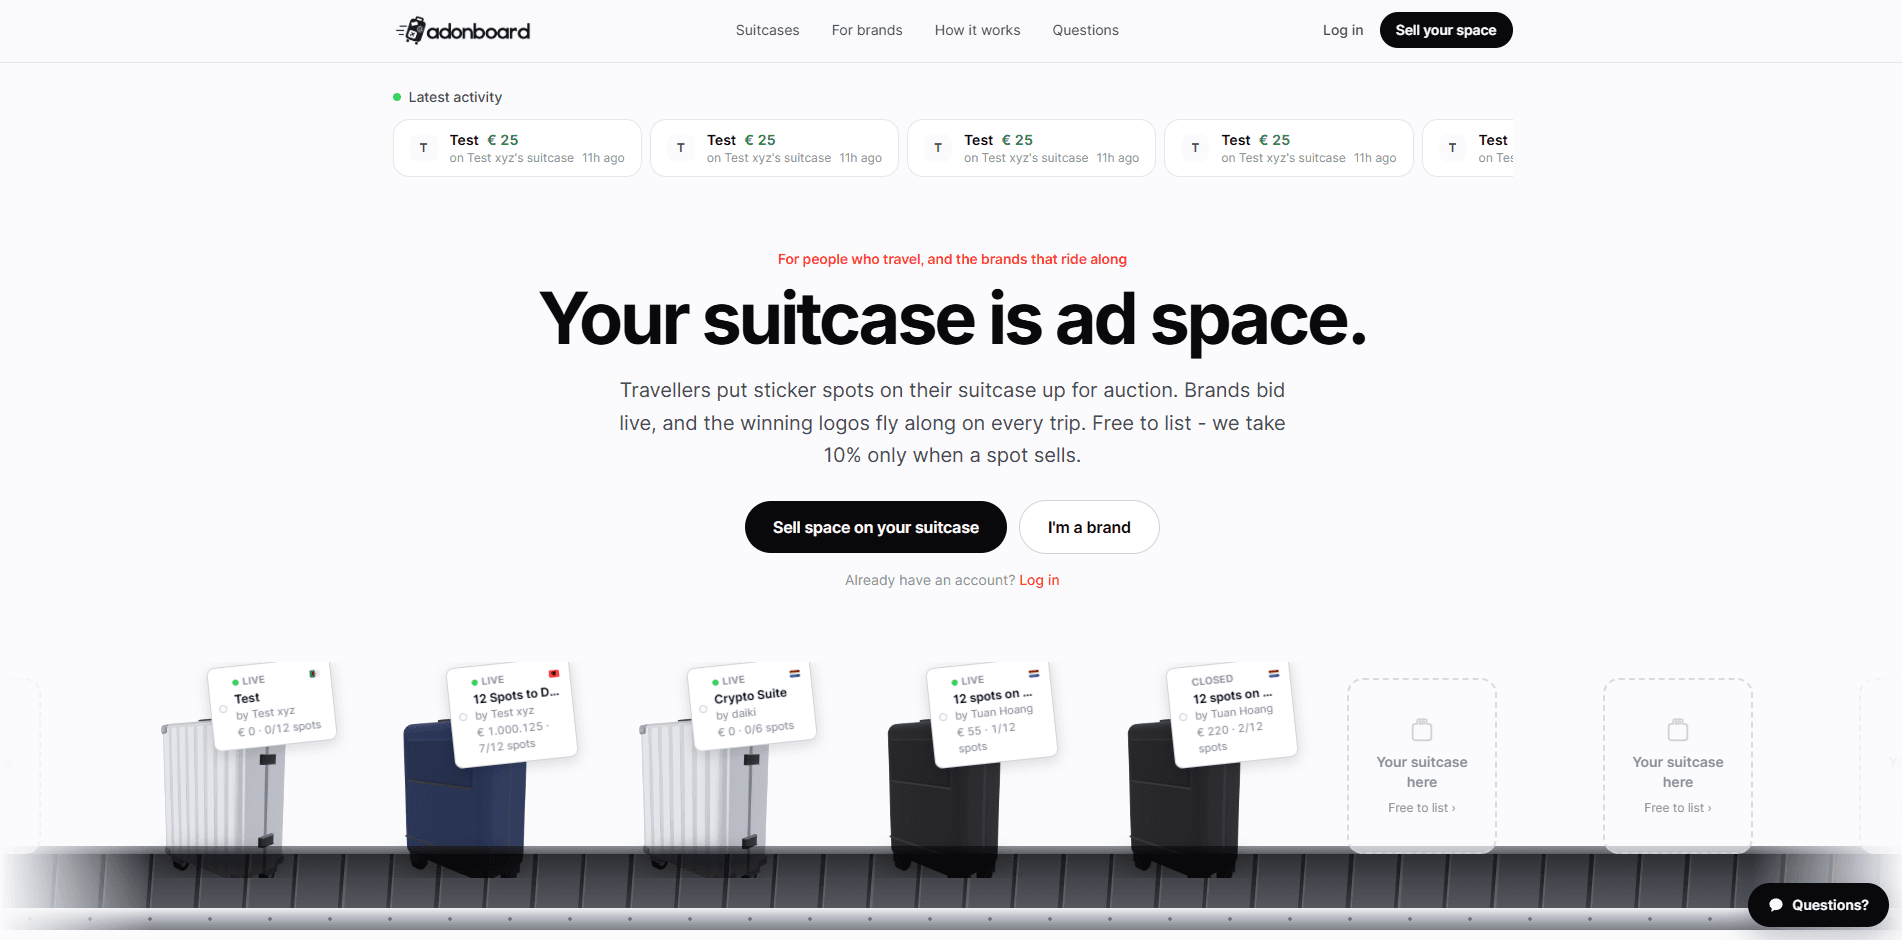Open the Crypto Suite tag by daiki
This screenshot has height=940, width=1902.
[752, 705]
